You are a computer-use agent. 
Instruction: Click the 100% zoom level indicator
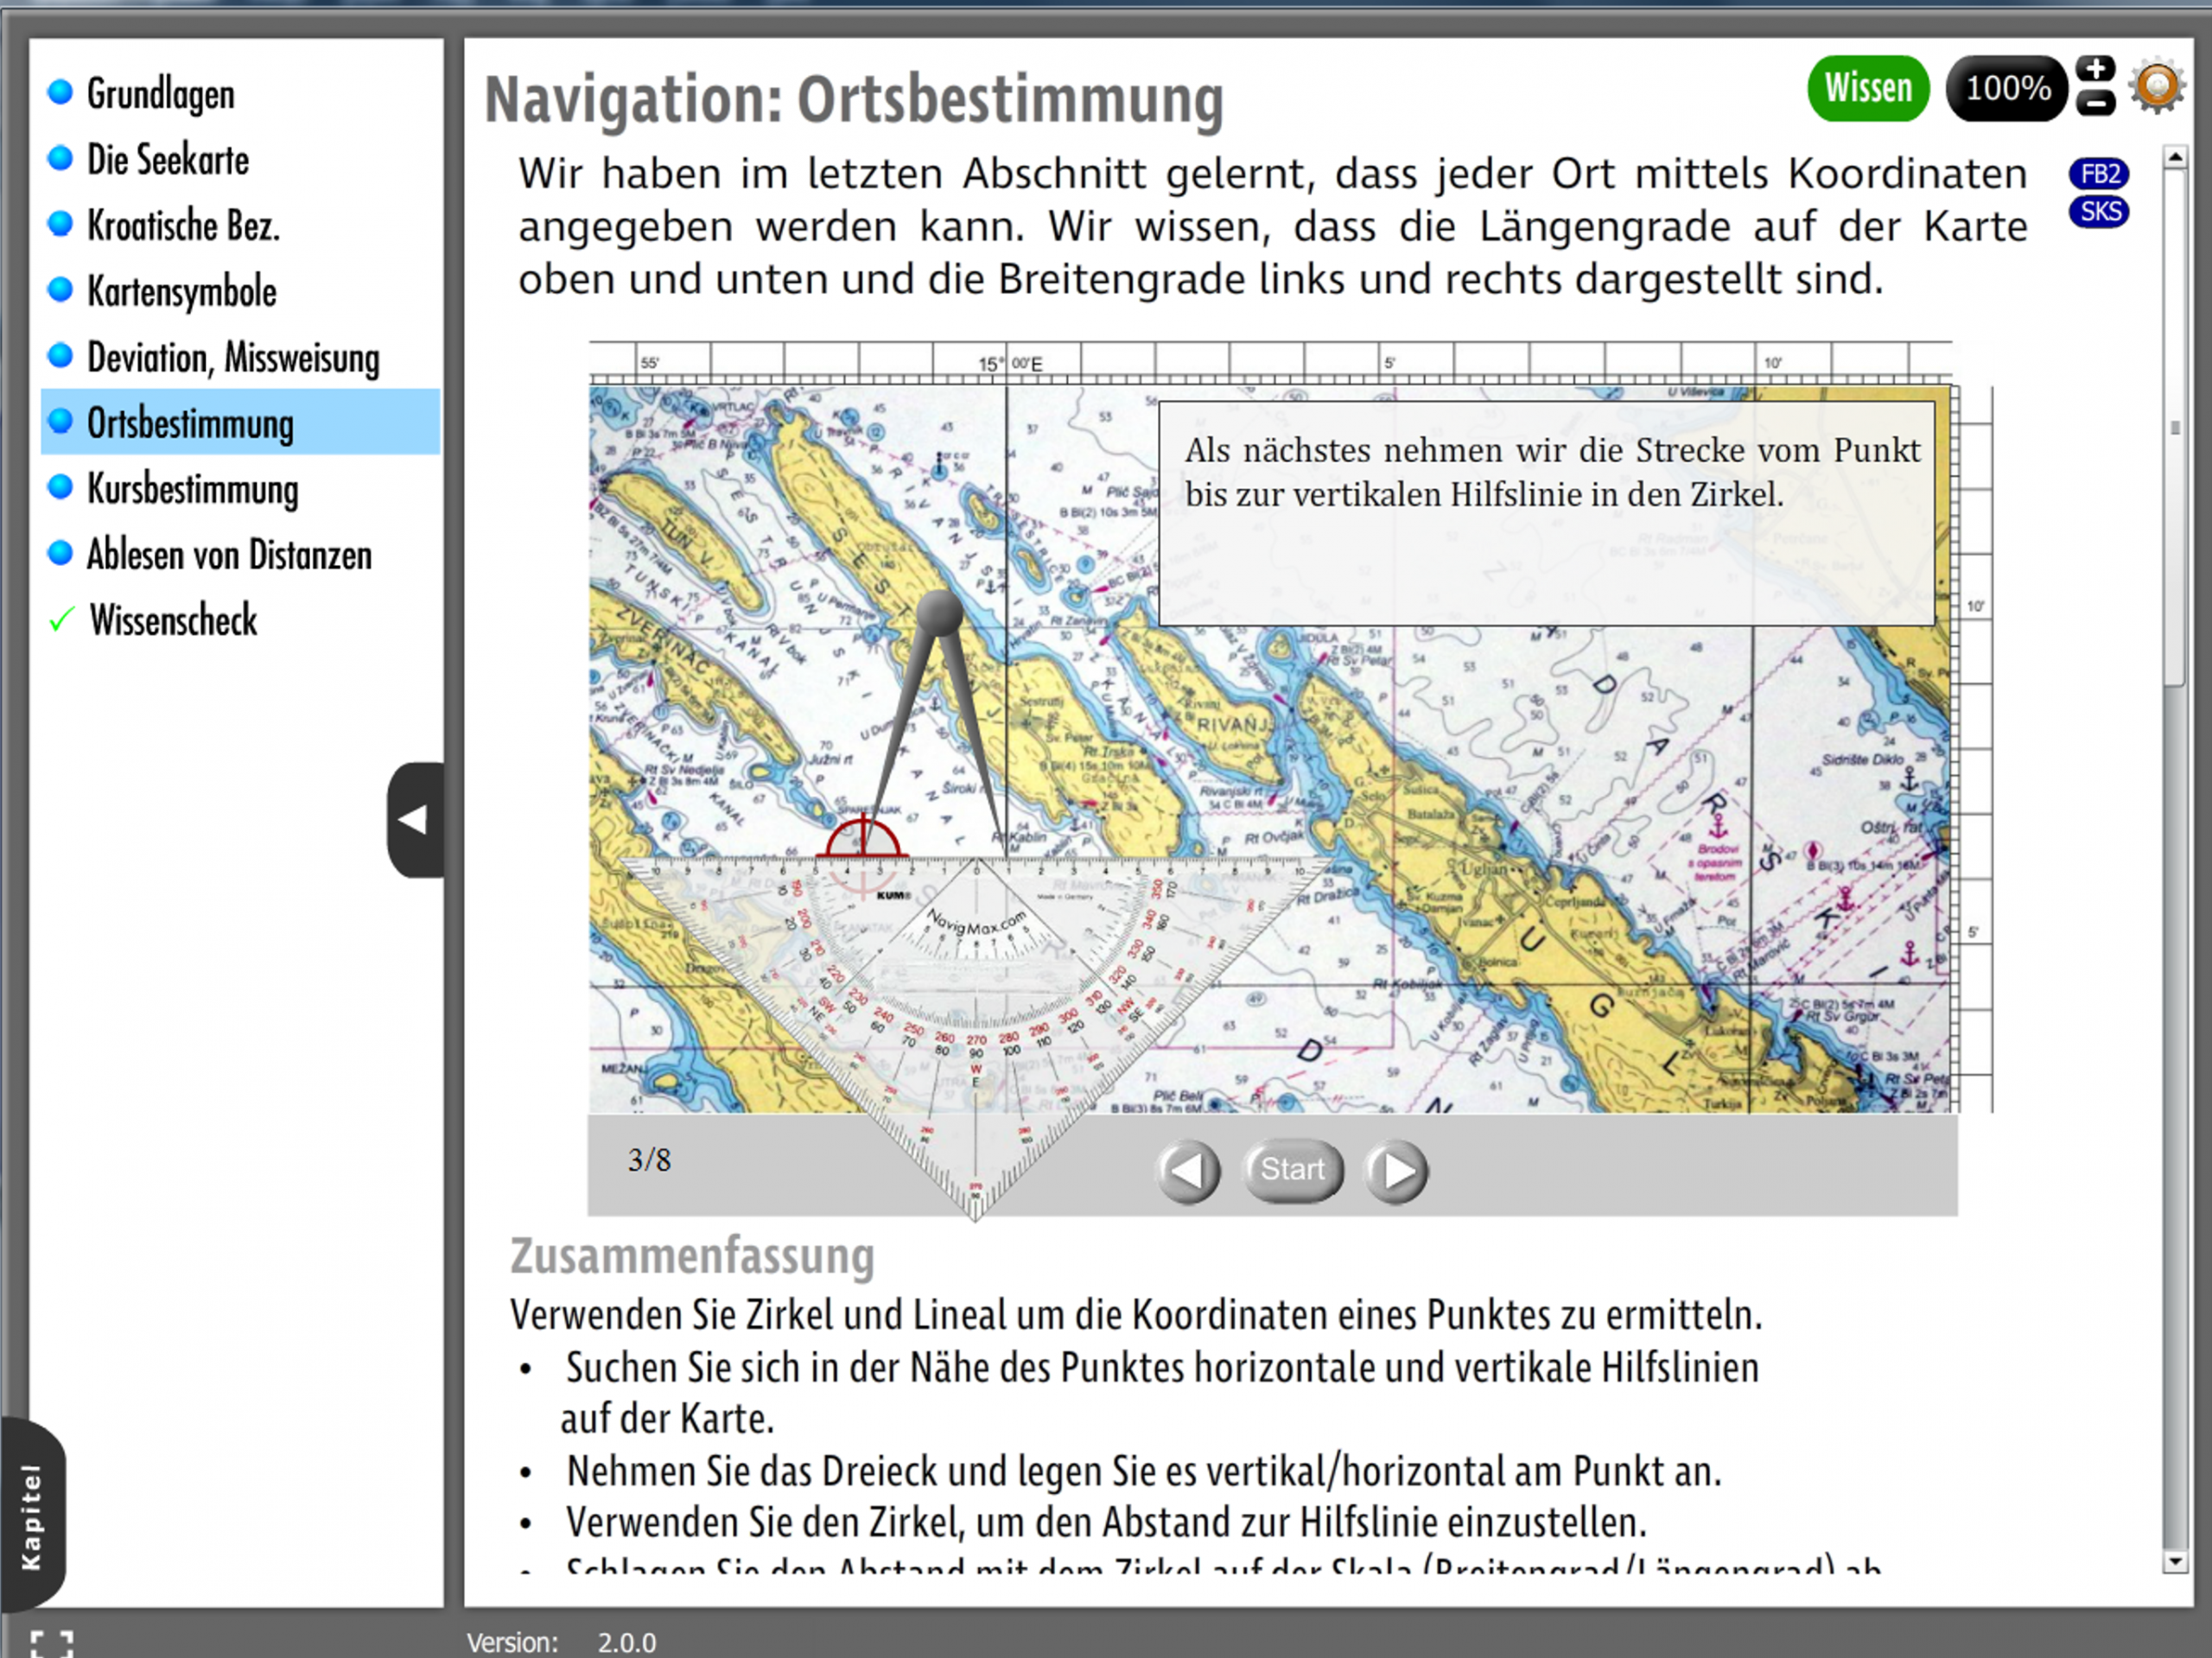pos(2006,88)
